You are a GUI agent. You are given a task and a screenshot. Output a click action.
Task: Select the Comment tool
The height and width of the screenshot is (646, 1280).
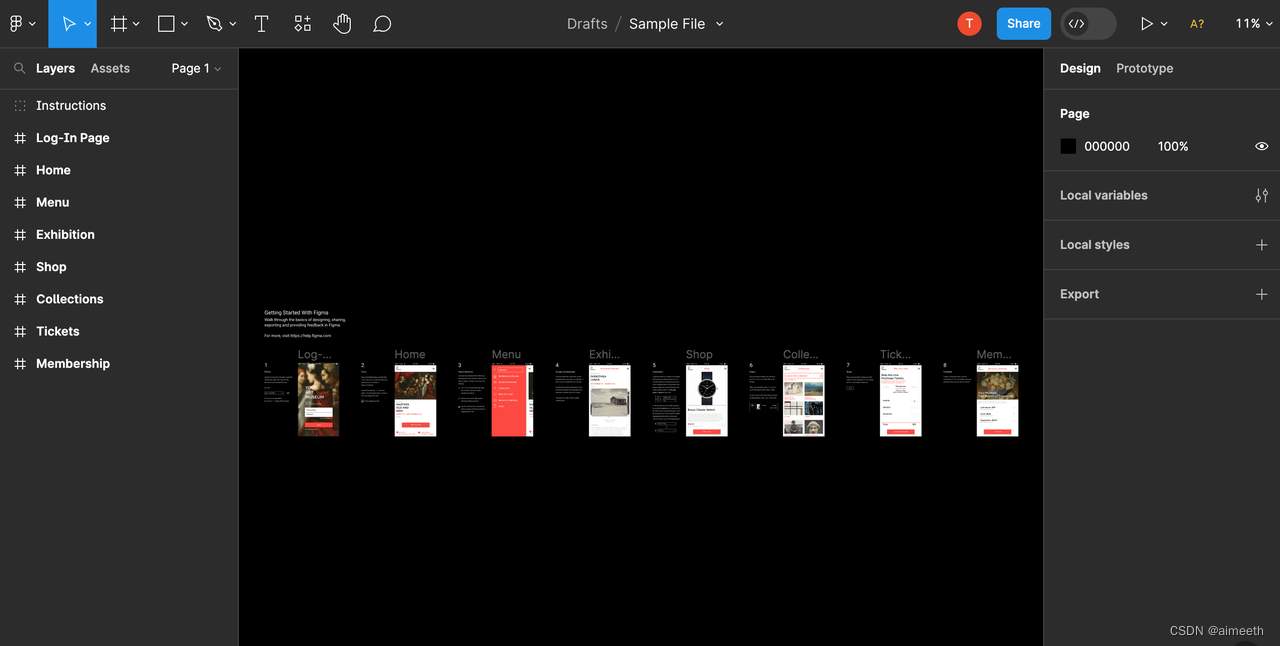click(382, 23)
